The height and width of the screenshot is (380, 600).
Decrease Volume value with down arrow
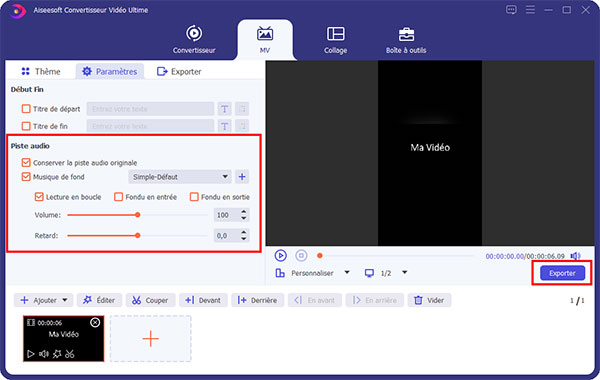pos(244,218)
